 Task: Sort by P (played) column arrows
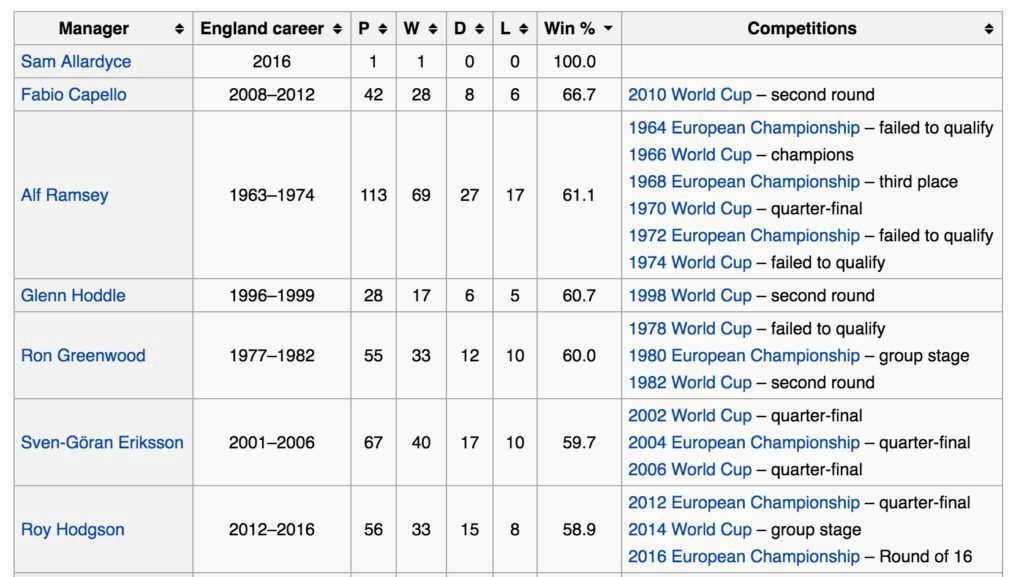tap(383, 29)
